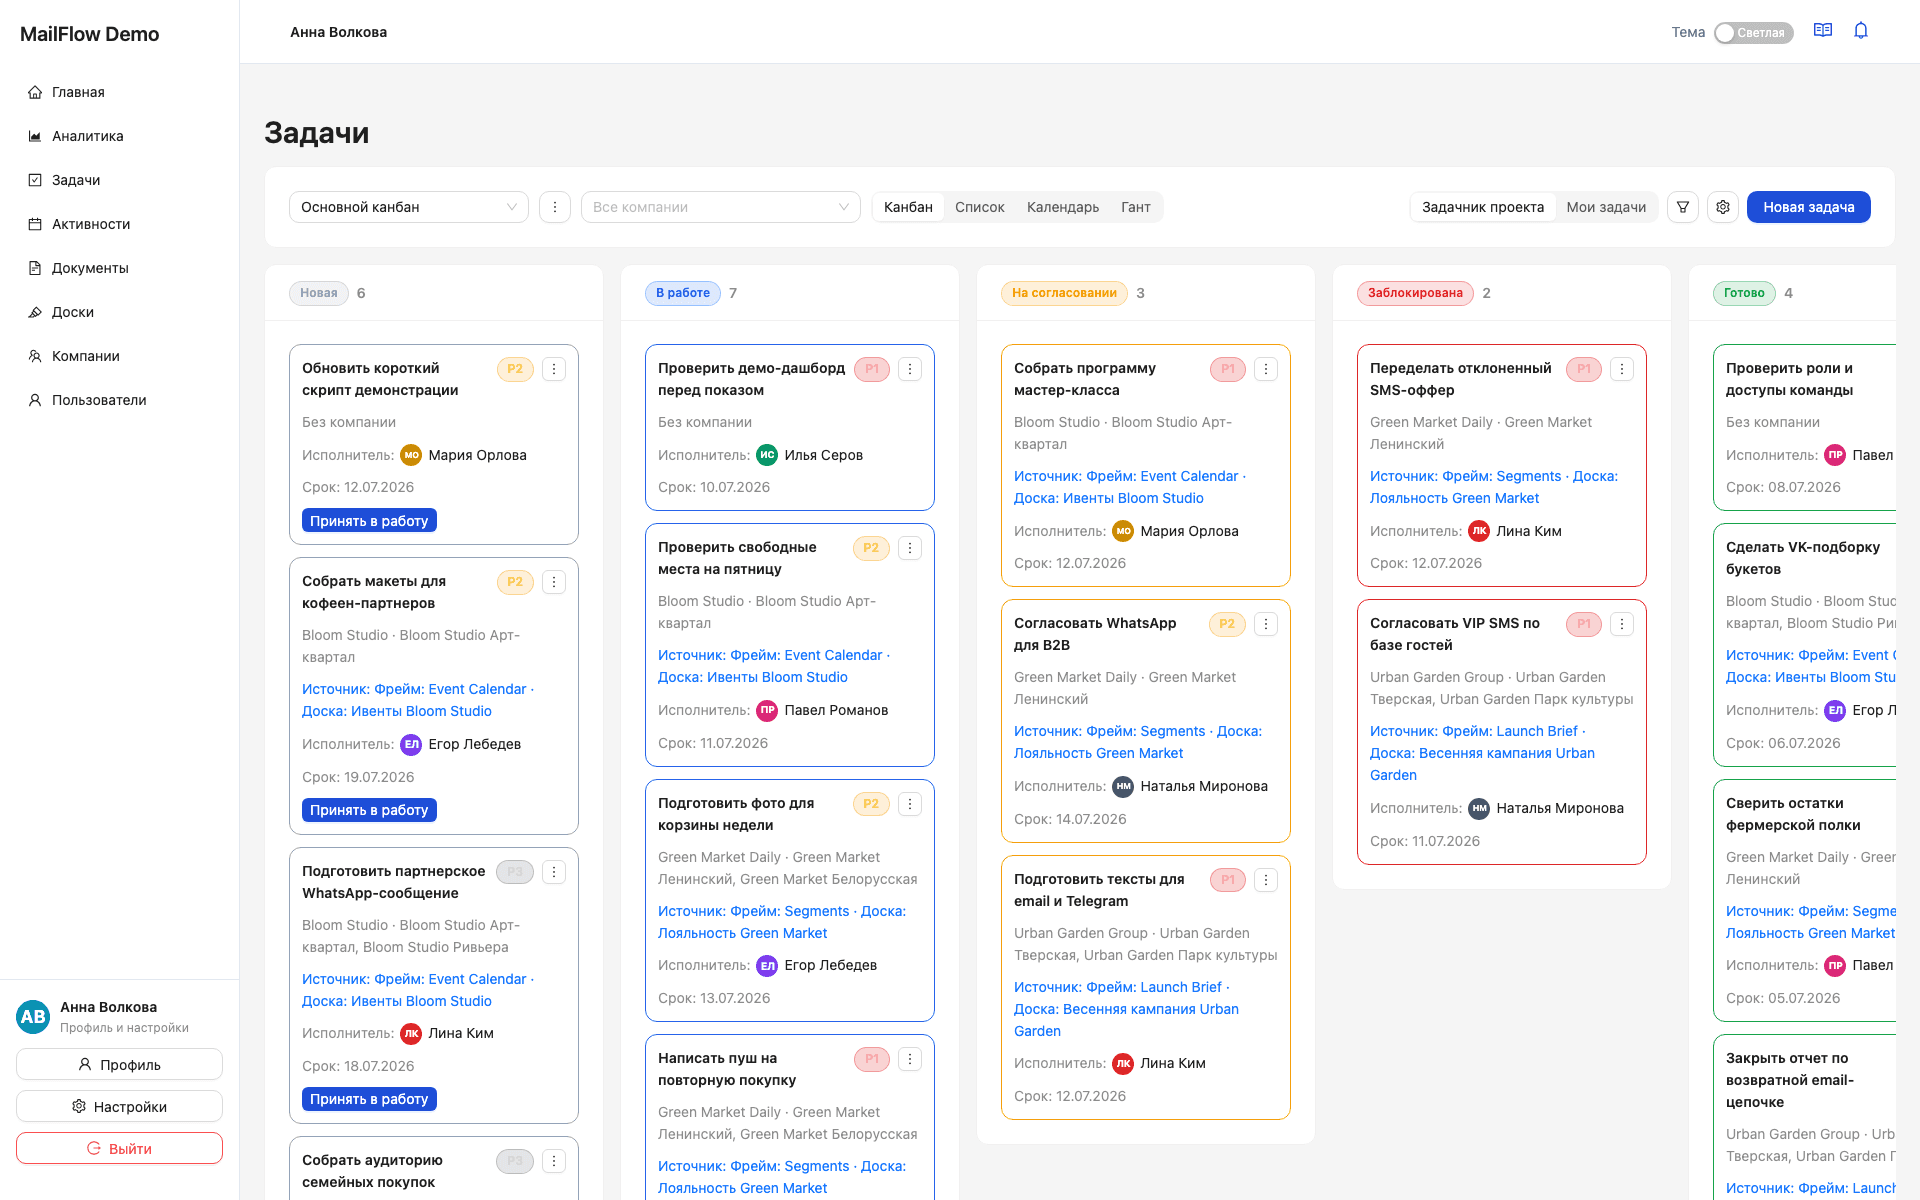Open the notifications bell
This screenshot has width=1920, height=1200.
[x=1861, y=31]
